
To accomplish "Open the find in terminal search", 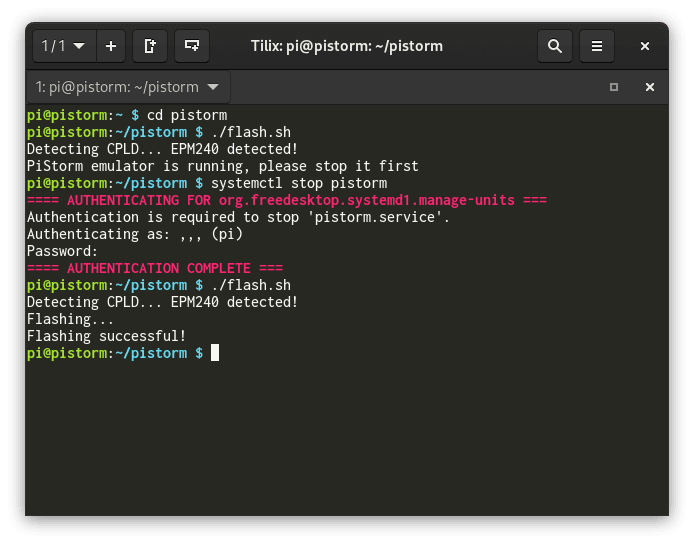I will tap(554, 46).
